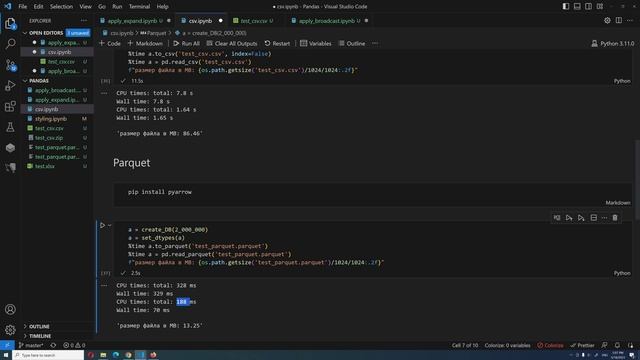The image size is (640, 360).
Task: Add a Code cell
Action: pos(110,43)
